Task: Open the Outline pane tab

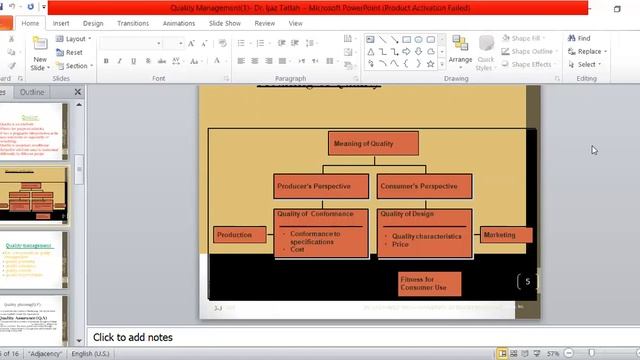Action: (32, 92)
